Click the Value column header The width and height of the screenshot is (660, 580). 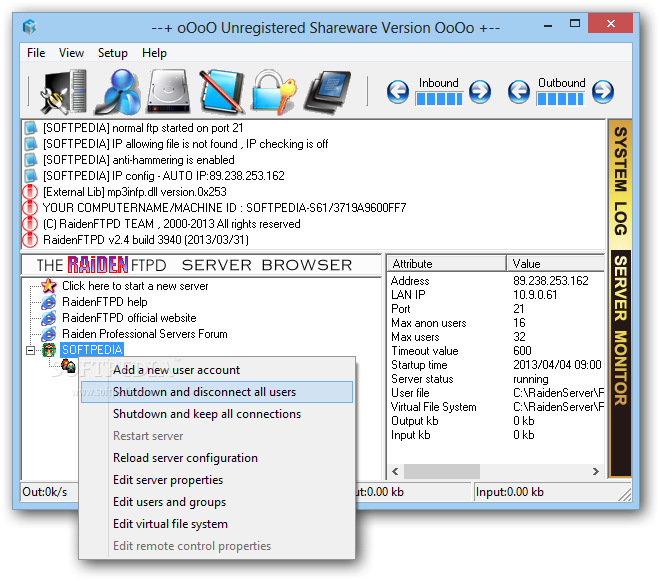[x=556, y=264]
